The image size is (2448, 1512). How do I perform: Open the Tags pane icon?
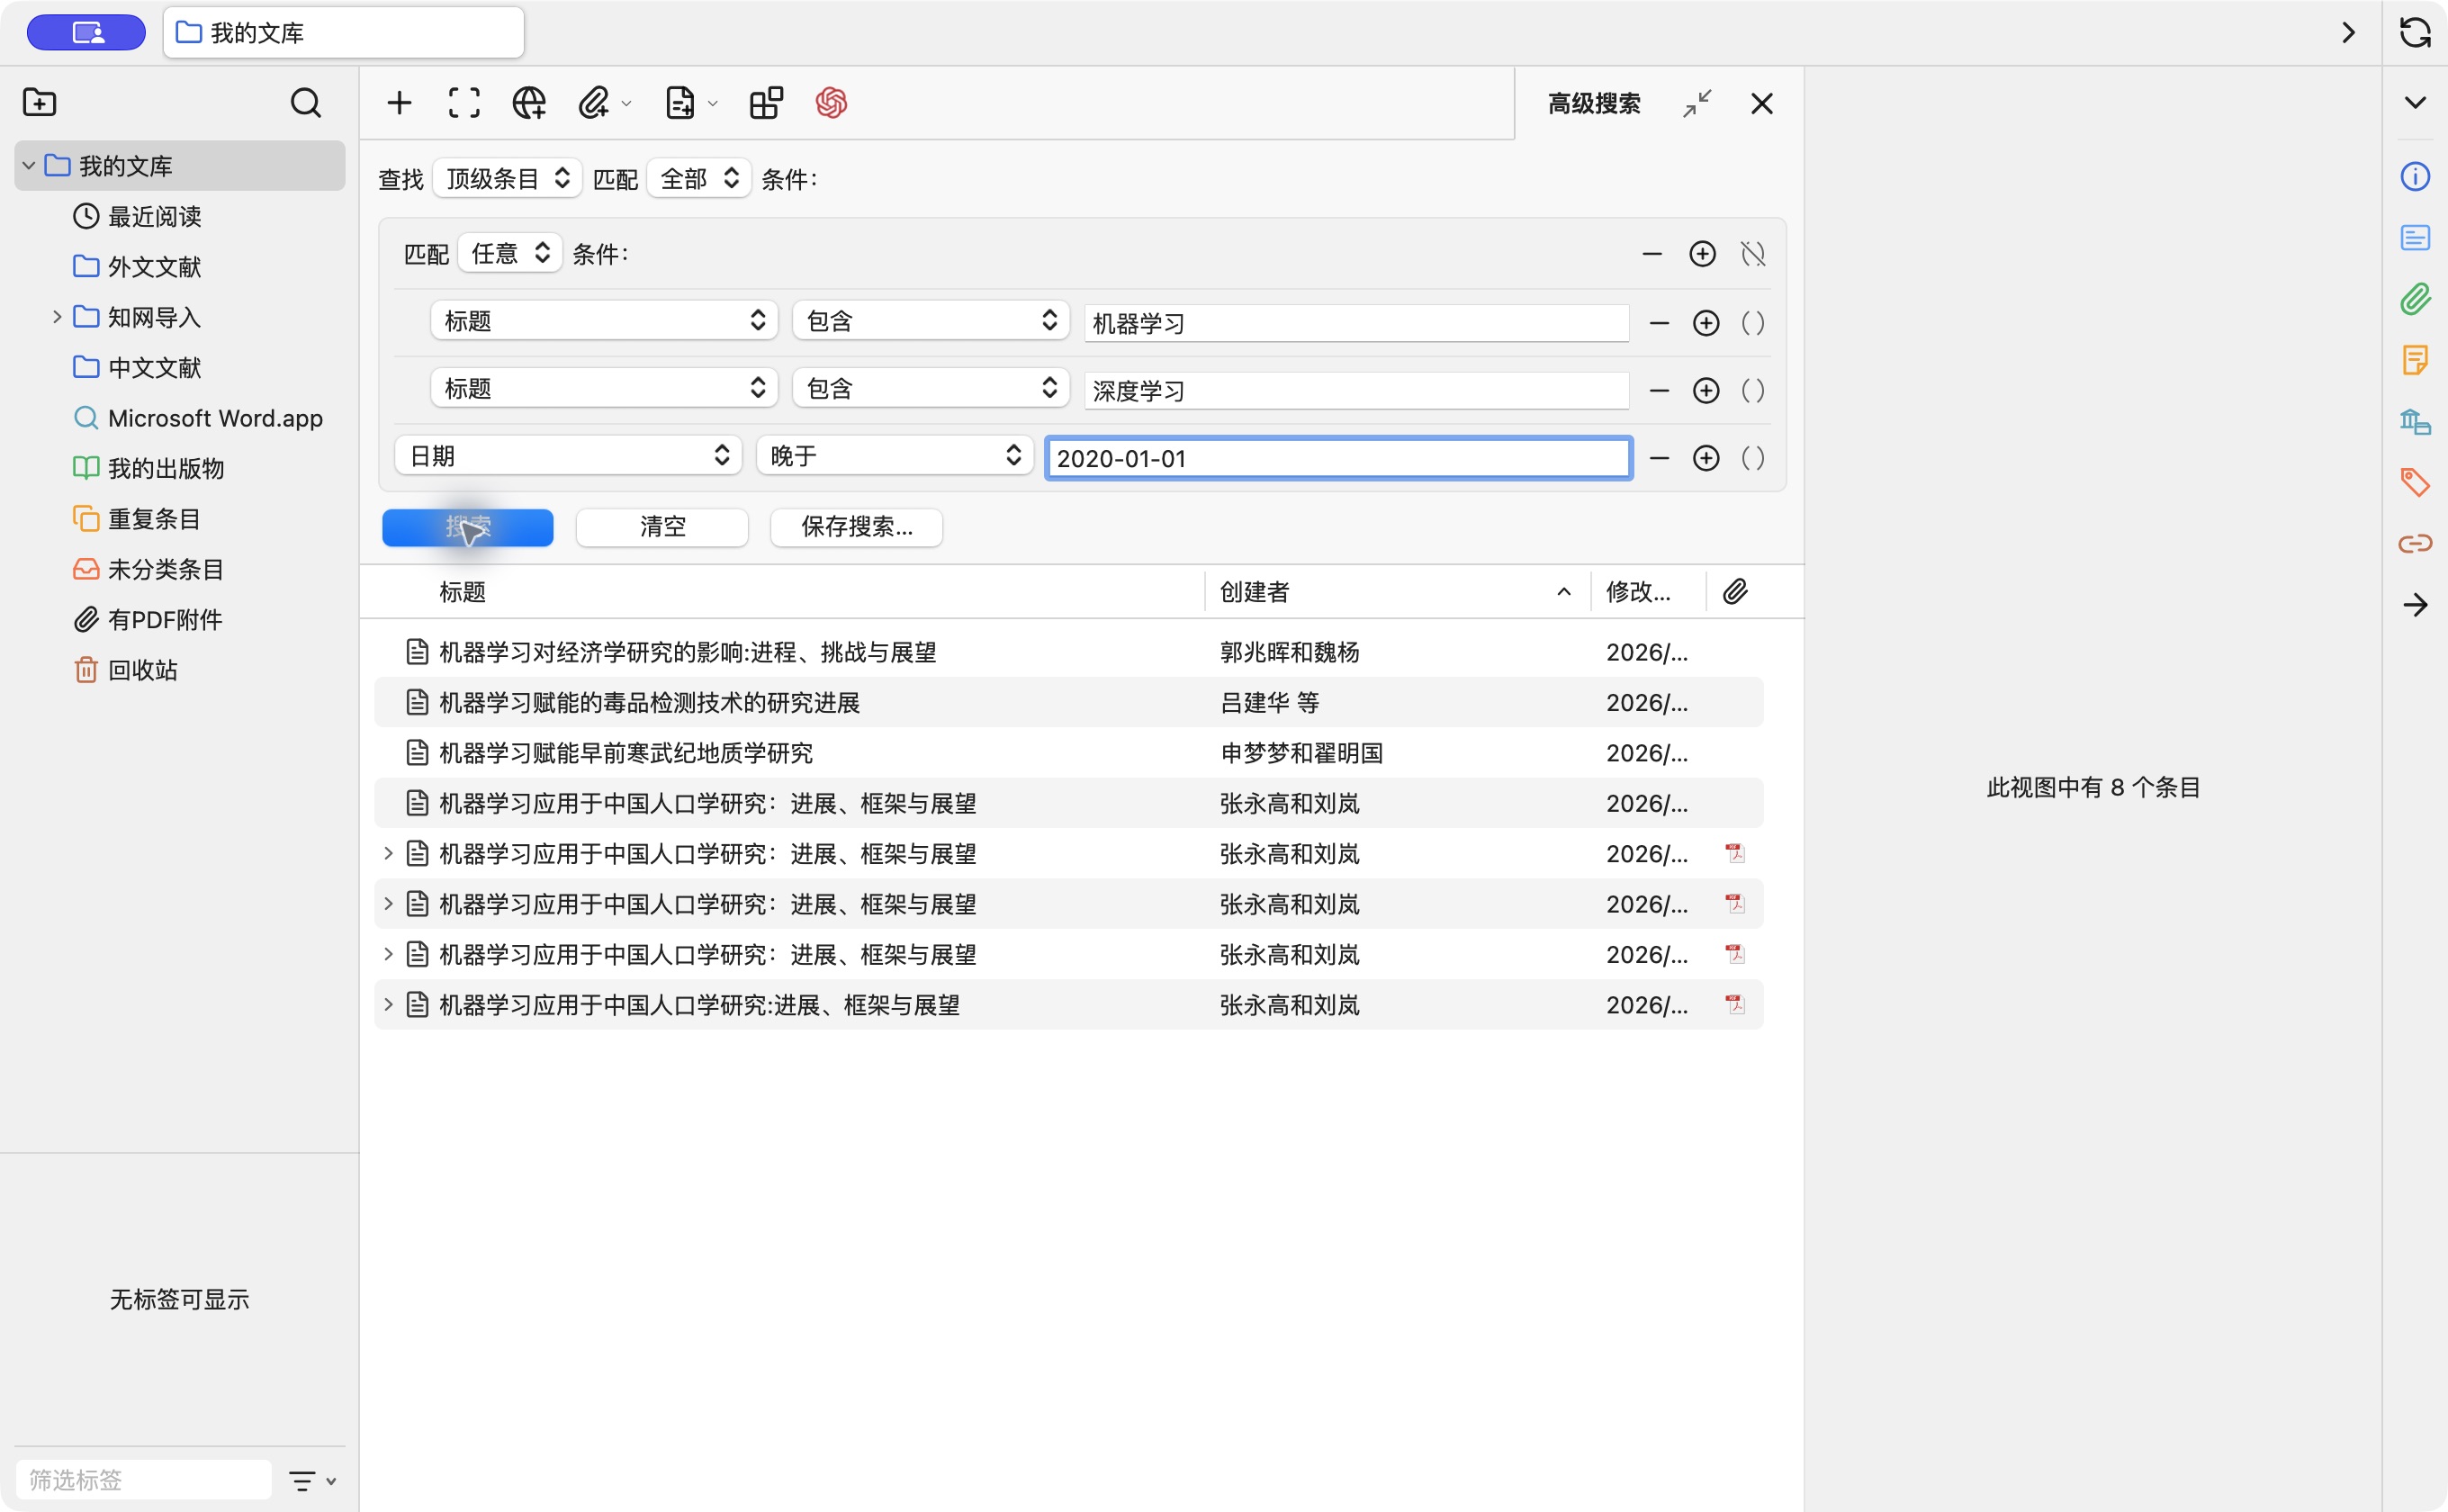pos(2414,482)
